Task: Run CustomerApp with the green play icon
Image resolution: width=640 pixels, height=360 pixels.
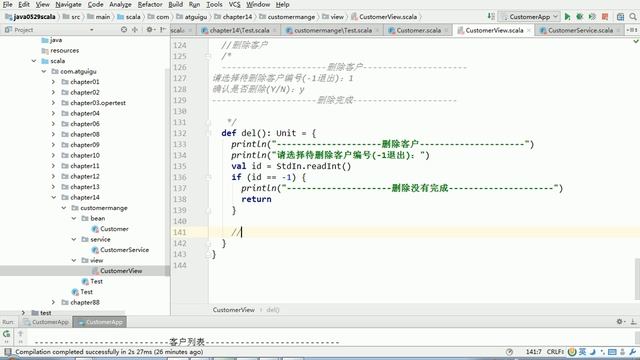Action: pos(567,17)
